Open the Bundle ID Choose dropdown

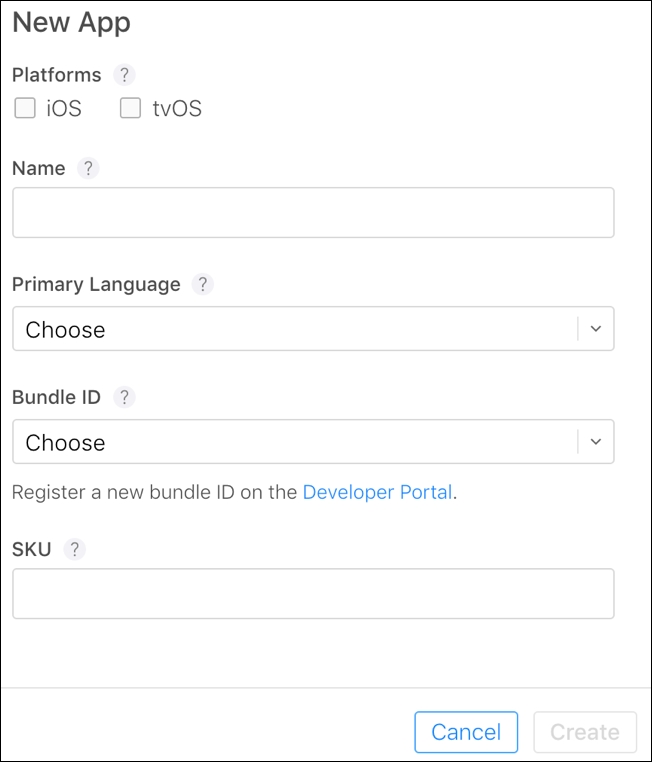[313, 441]
